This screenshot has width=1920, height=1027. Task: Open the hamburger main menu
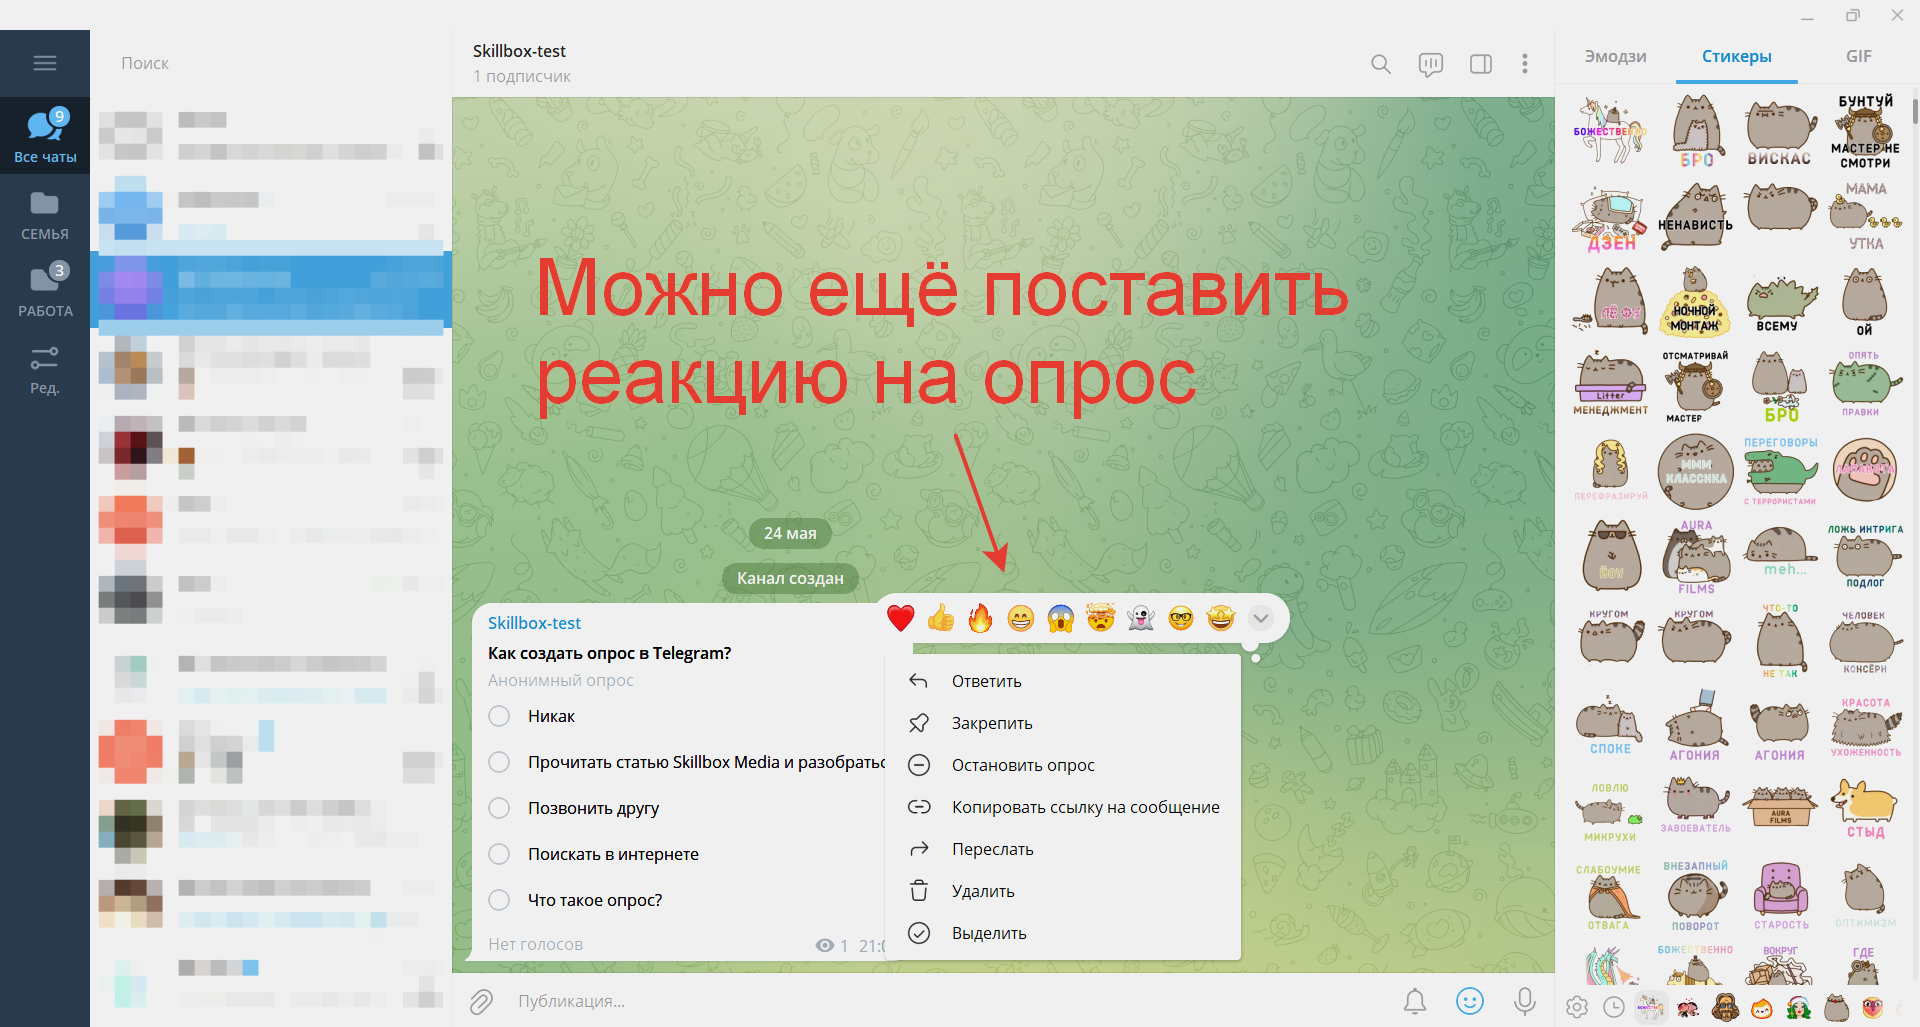pyautogui.click(x=45, y=63)
